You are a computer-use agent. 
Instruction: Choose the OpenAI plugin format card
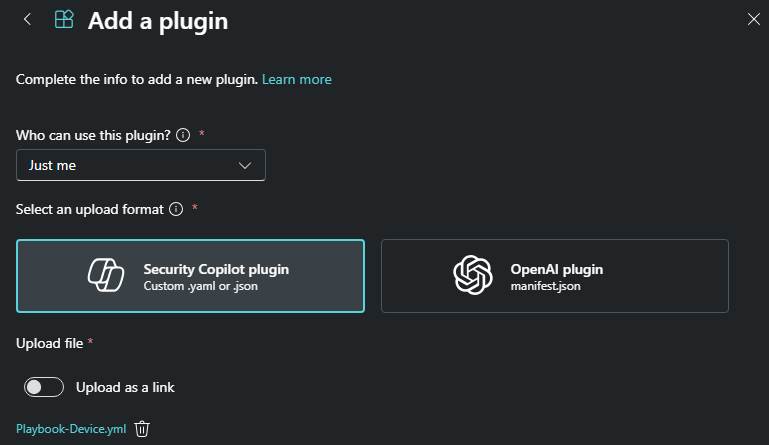554,276
